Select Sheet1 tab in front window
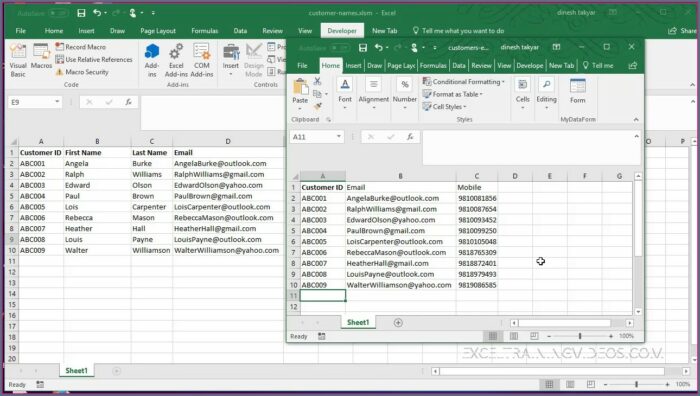Screen dimensions: 700x396 coord(358,322)
